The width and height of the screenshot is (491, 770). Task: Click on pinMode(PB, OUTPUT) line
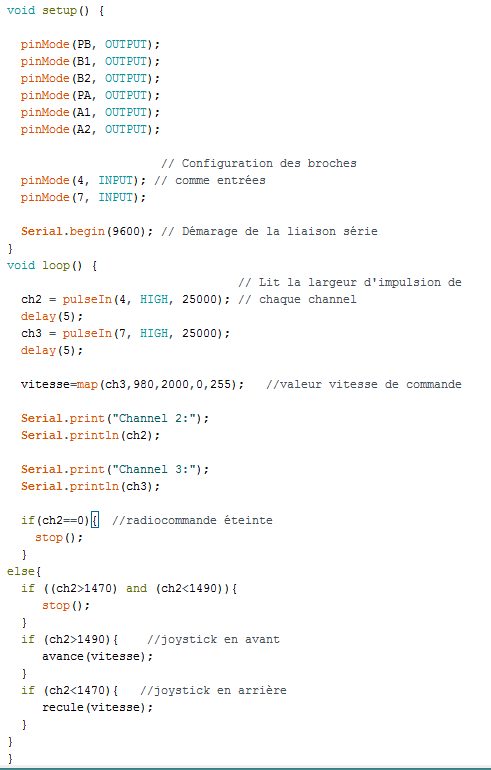tap(90, 44)
